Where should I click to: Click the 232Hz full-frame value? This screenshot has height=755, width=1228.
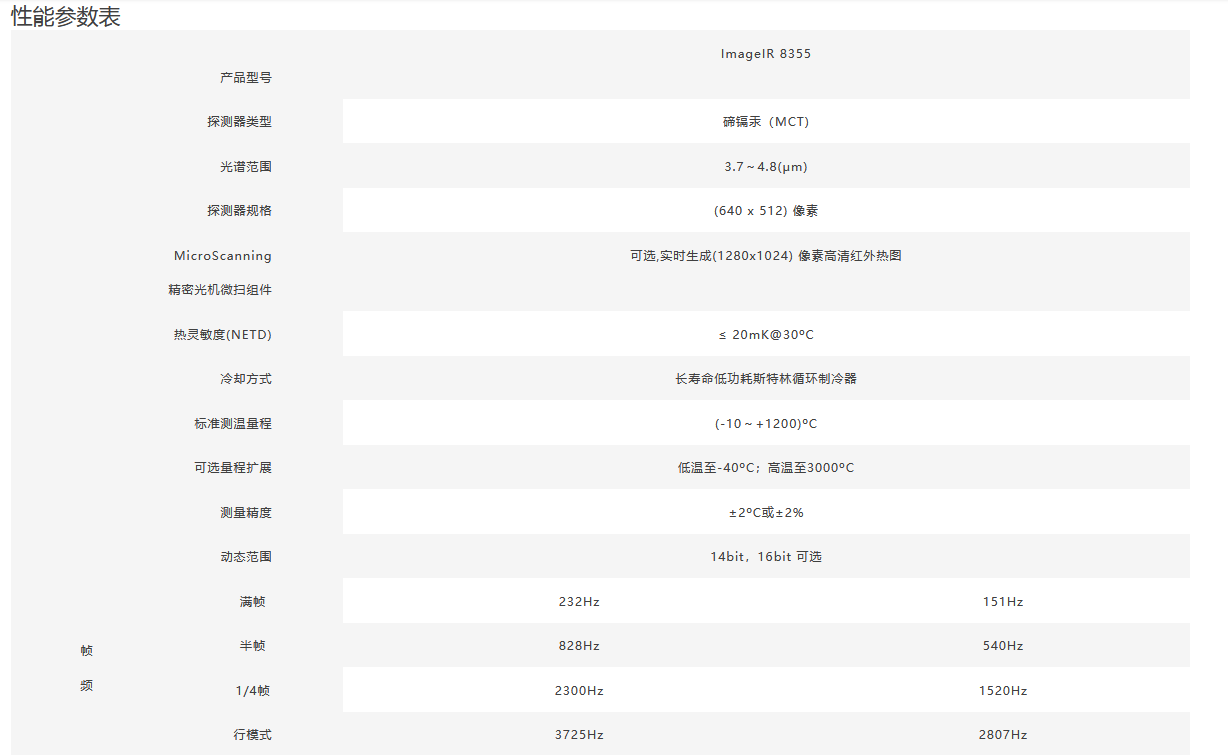[x=579, y=602]
